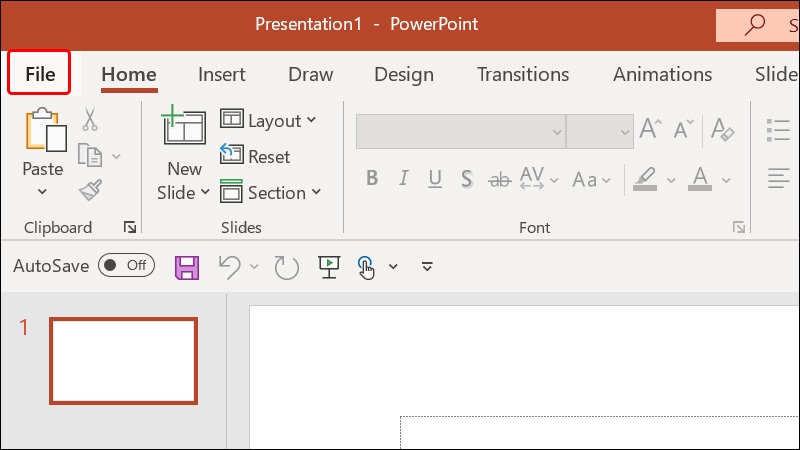800x450 pixels.
Task: Open font color dropdown arrow
Action: click(x=726, y=180)
